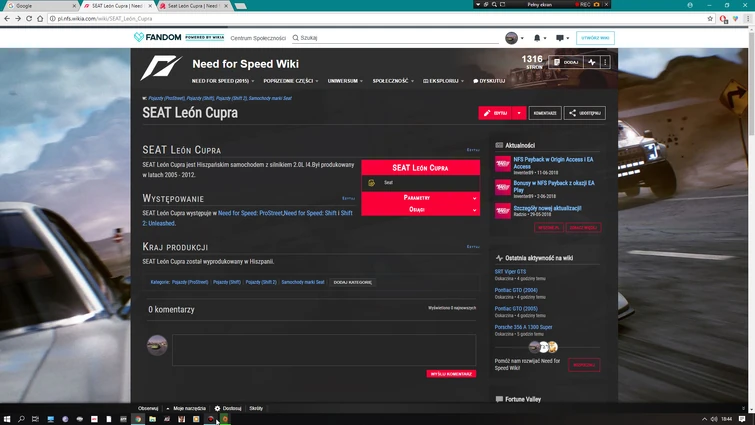755x425 pixels.
Task: Click the volume icon in system tray
Action: 714,419
